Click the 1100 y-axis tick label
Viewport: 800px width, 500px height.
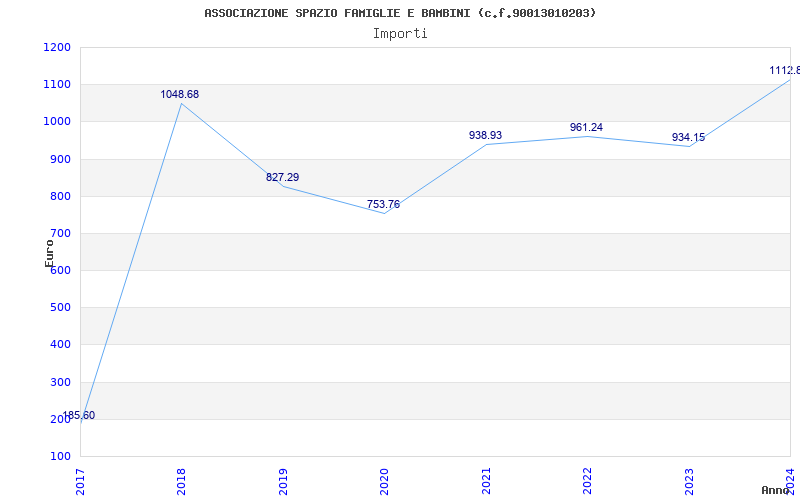tap(57, 85)
